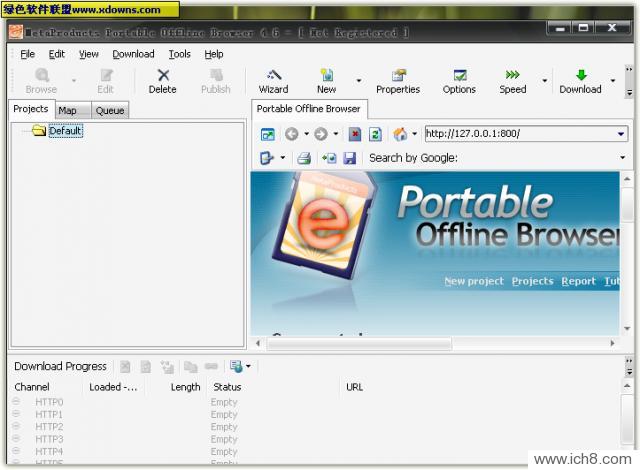
Task: Print the page with printer icon
Action: [304, 158]
